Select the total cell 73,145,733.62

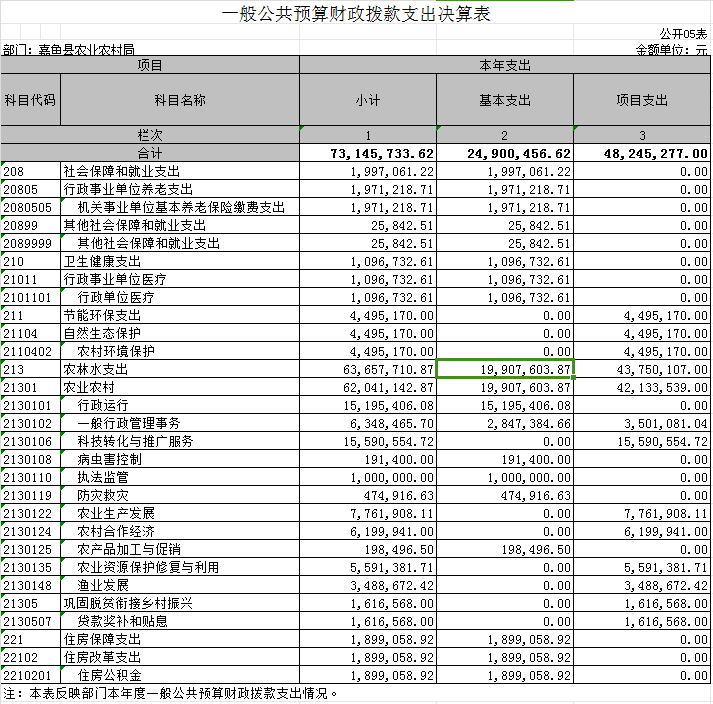pos(368,153)
